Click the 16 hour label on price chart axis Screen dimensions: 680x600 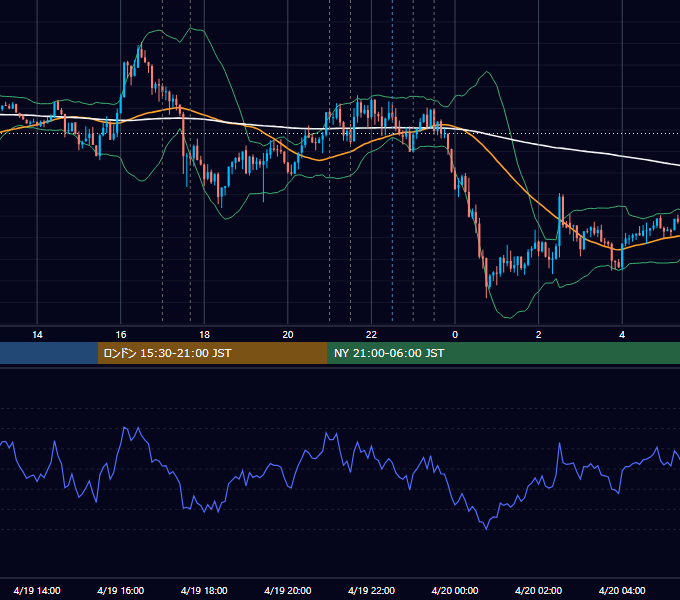pos(121,335)
